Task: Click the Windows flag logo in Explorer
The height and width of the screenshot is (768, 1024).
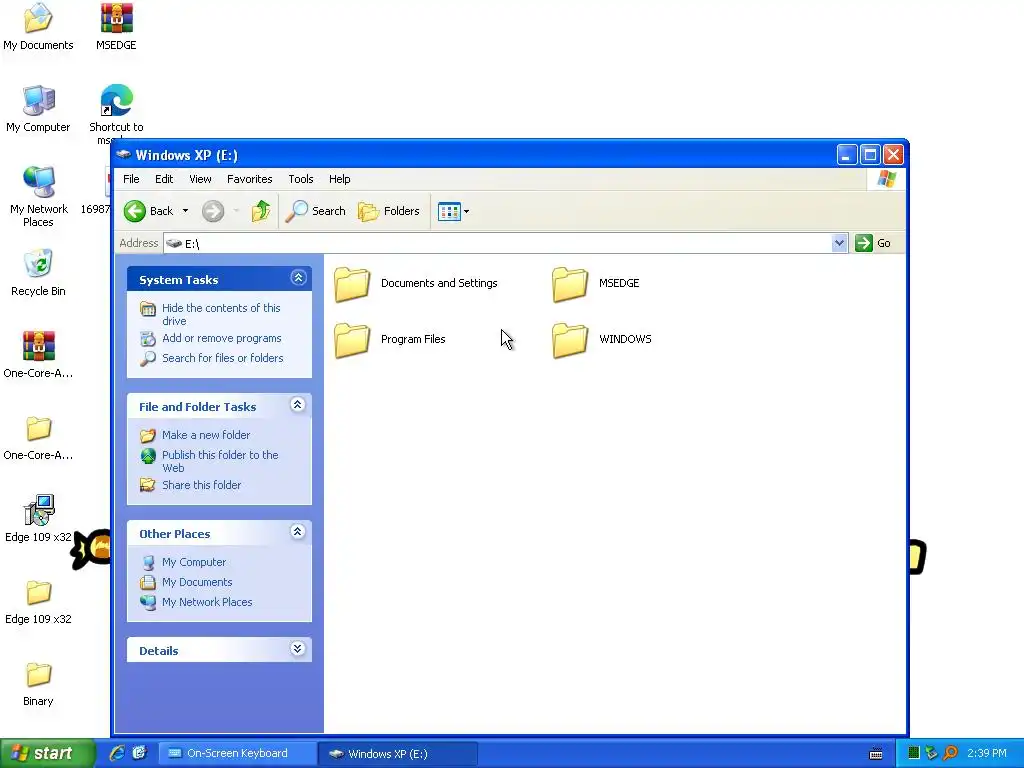Action: pyautogui.click(x=886, y=179)
